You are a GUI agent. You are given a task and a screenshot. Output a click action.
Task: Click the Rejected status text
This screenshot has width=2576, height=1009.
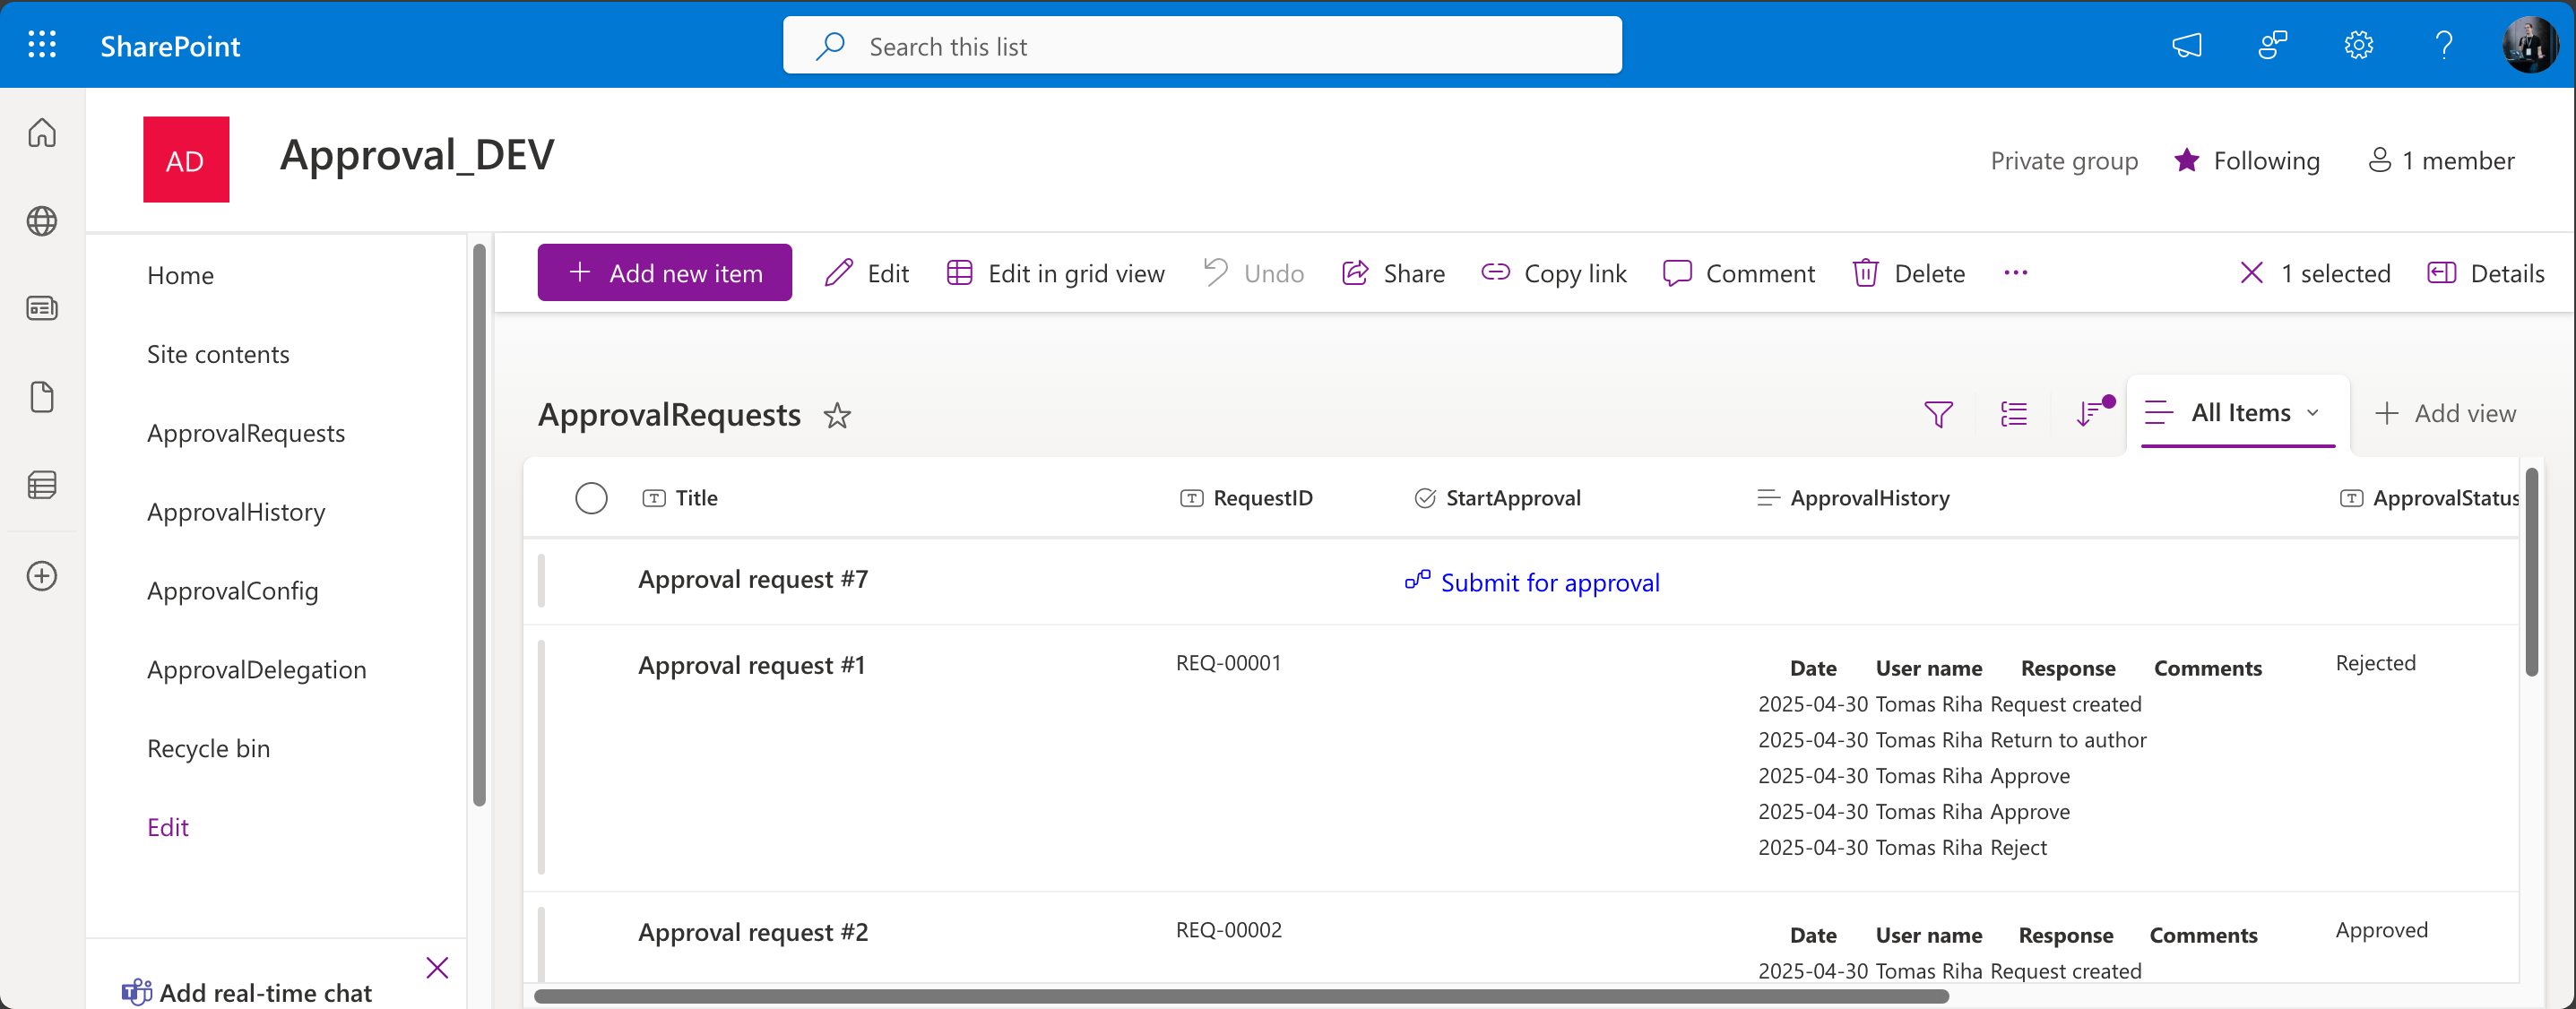tap(2375, 663)
